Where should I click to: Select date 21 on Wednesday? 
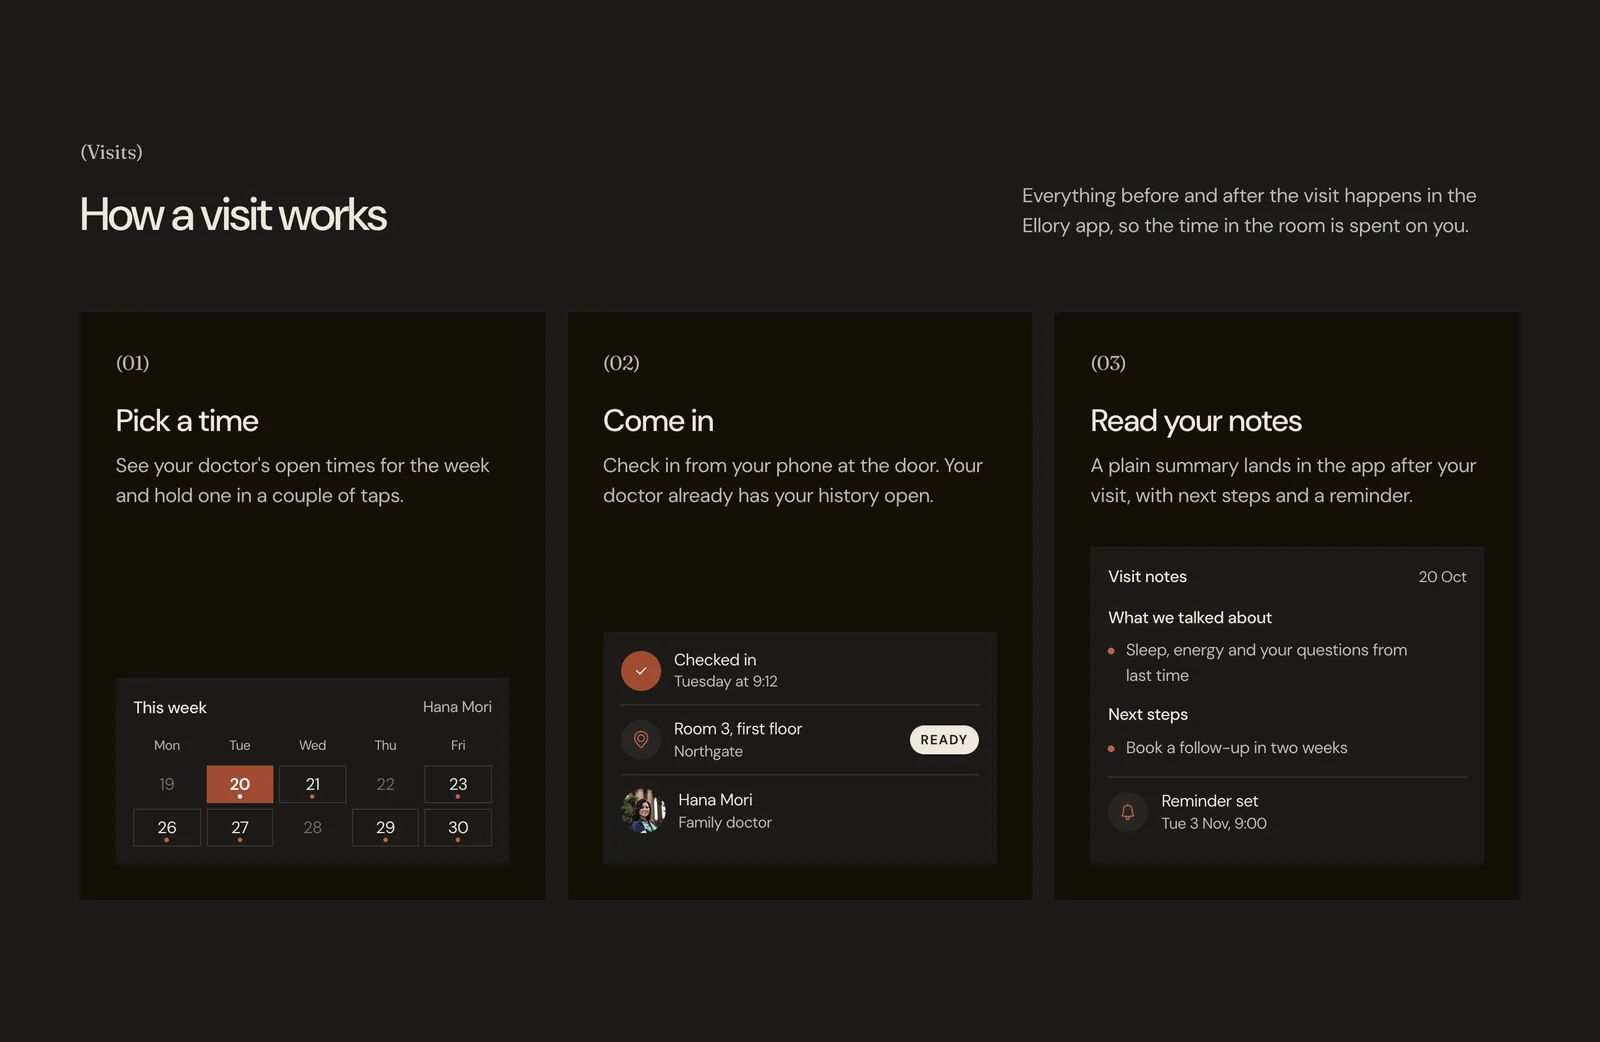pyautogui.click(x=313, y=784)
